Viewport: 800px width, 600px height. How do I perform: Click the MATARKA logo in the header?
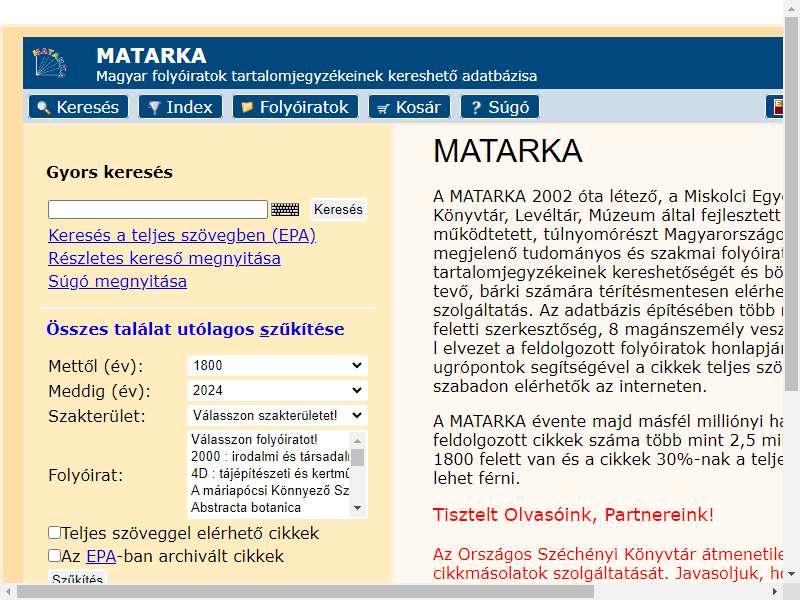49,63
